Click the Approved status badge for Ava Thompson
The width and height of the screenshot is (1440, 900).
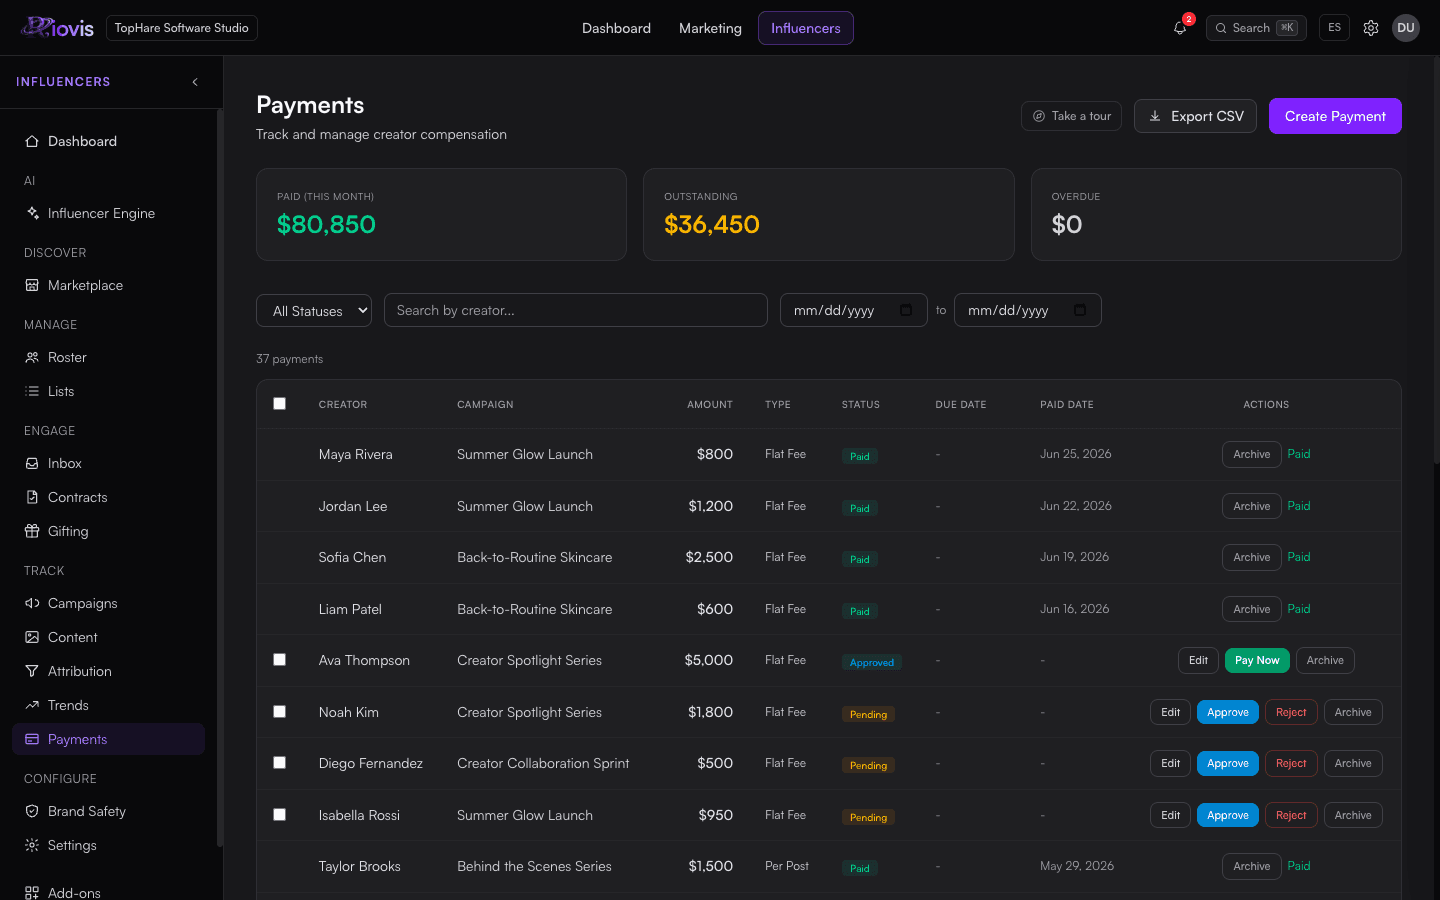coord(872,662)
